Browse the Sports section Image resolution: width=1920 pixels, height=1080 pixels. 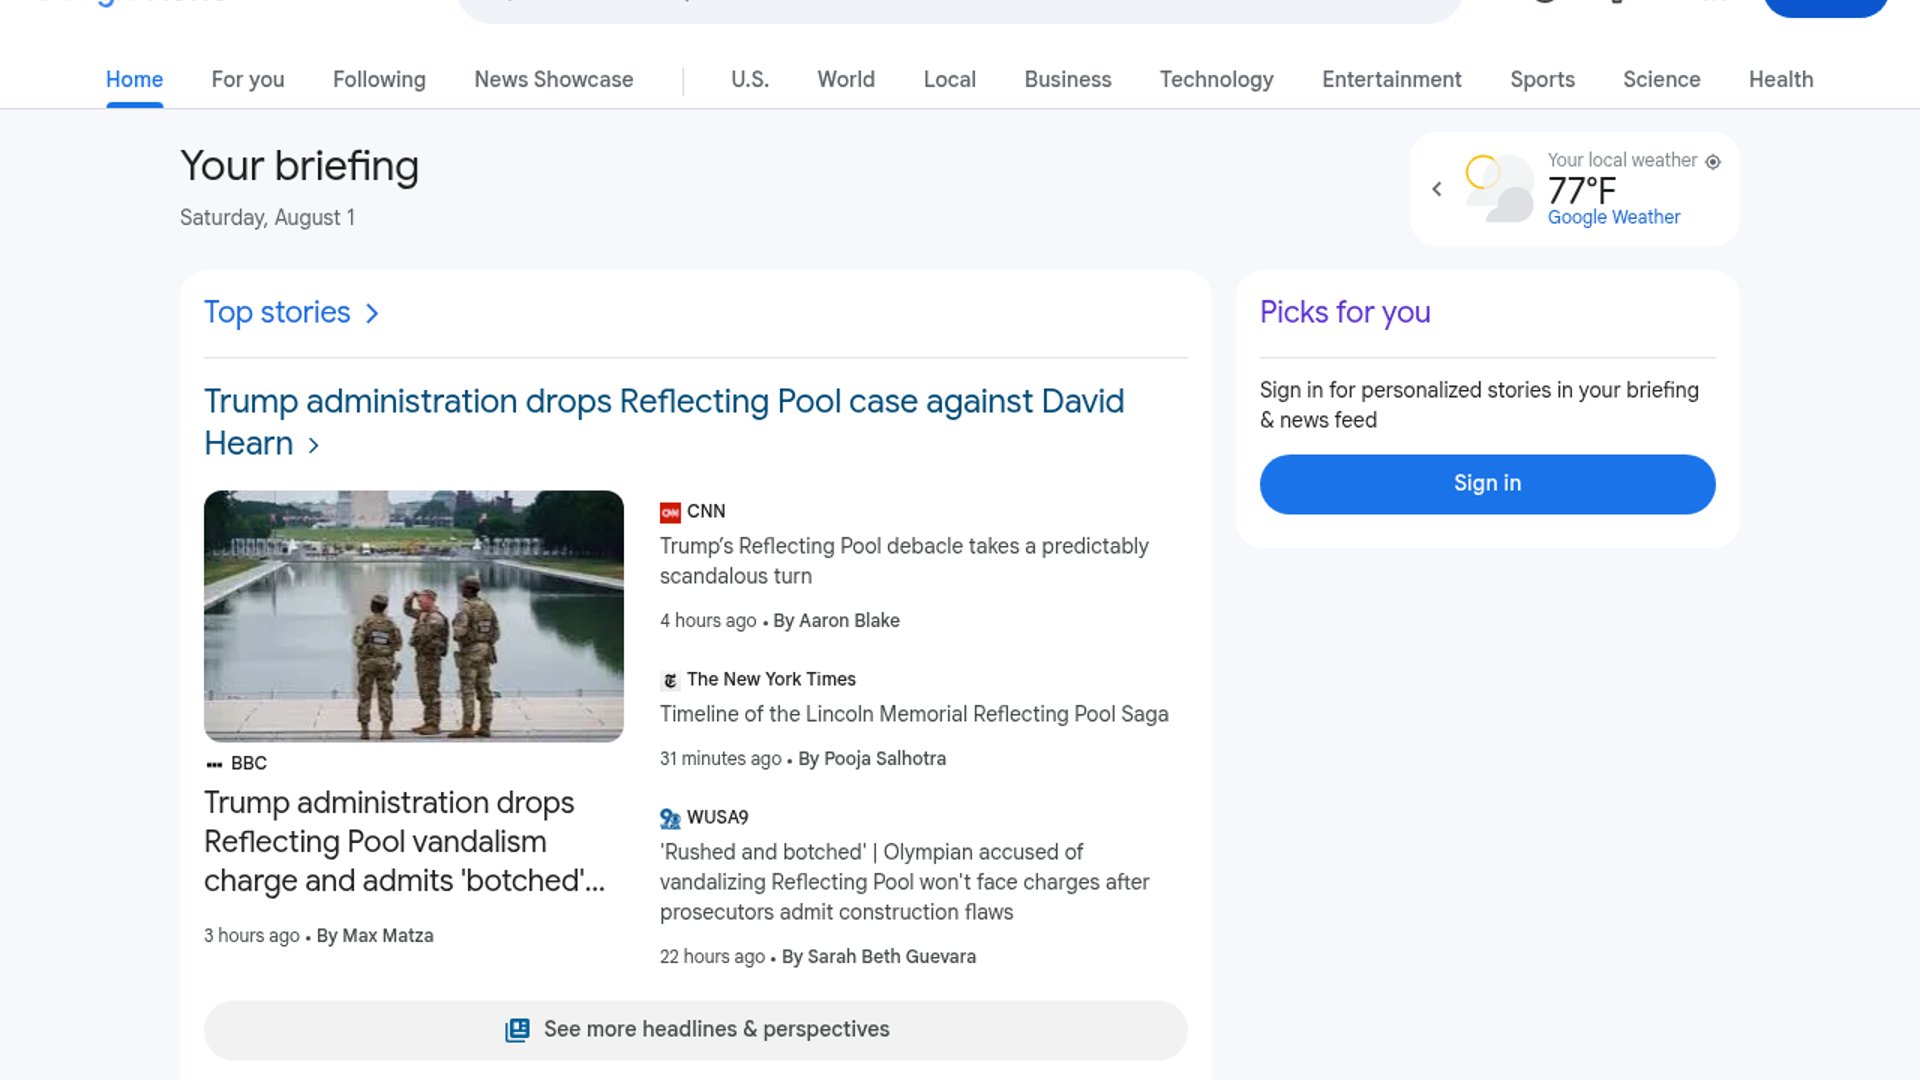[1542, 79]
